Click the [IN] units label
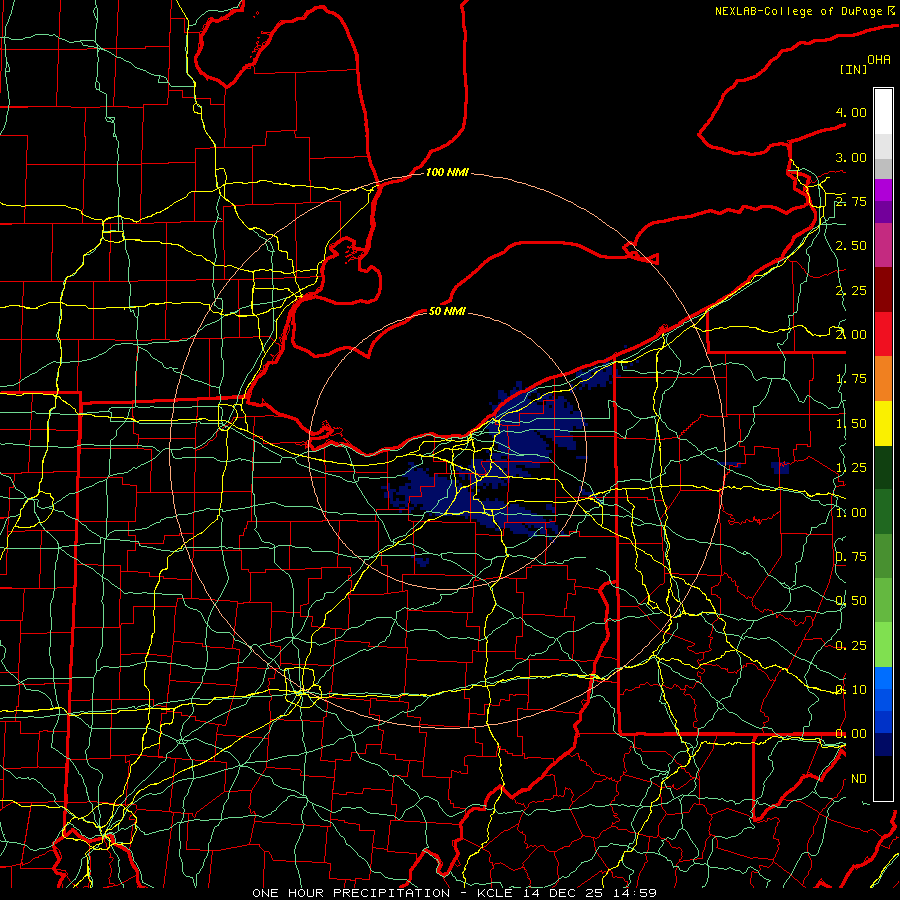 click(x=854, y=69)
